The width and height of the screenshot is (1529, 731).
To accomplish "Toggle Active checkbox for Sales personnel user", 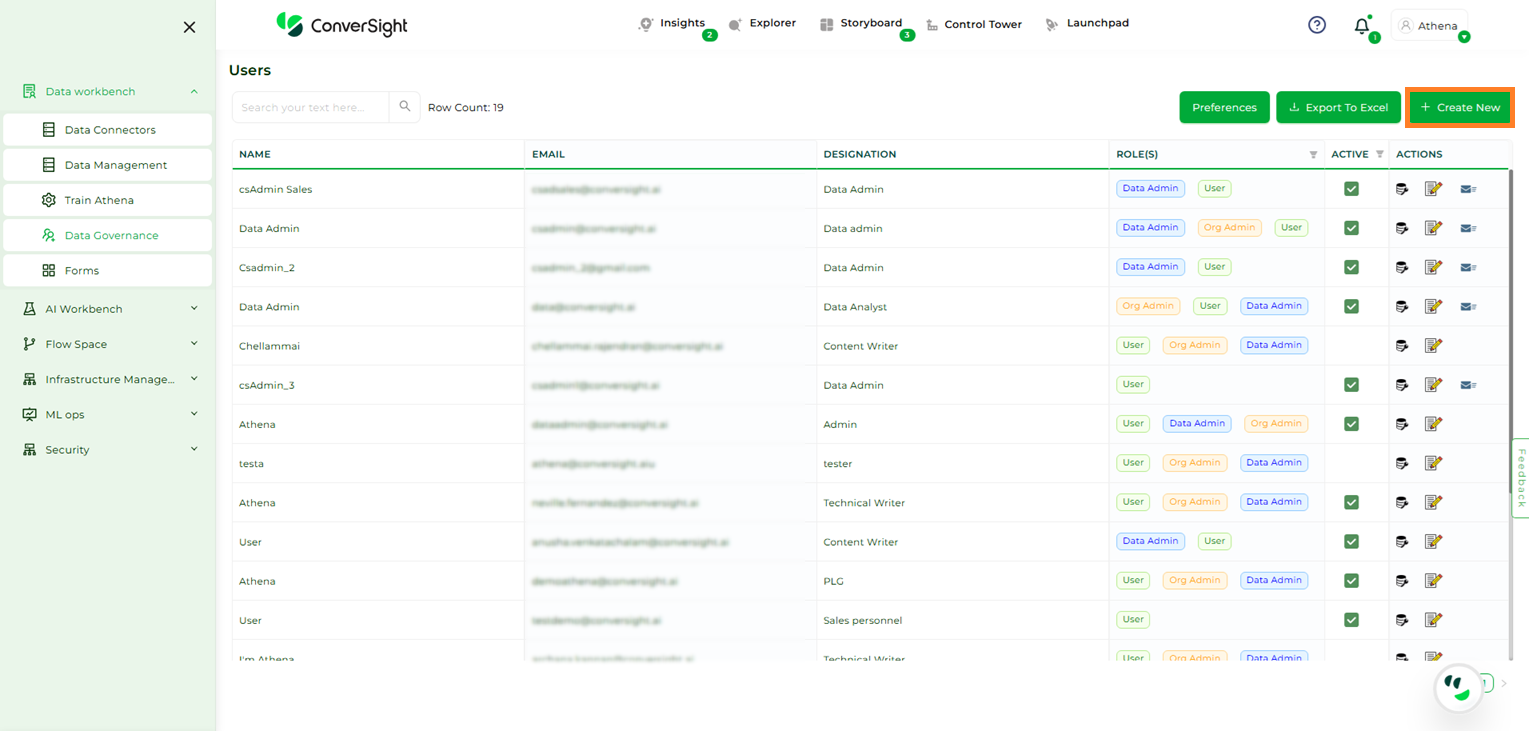I will pyautogui.click(x=1351, y=620).
